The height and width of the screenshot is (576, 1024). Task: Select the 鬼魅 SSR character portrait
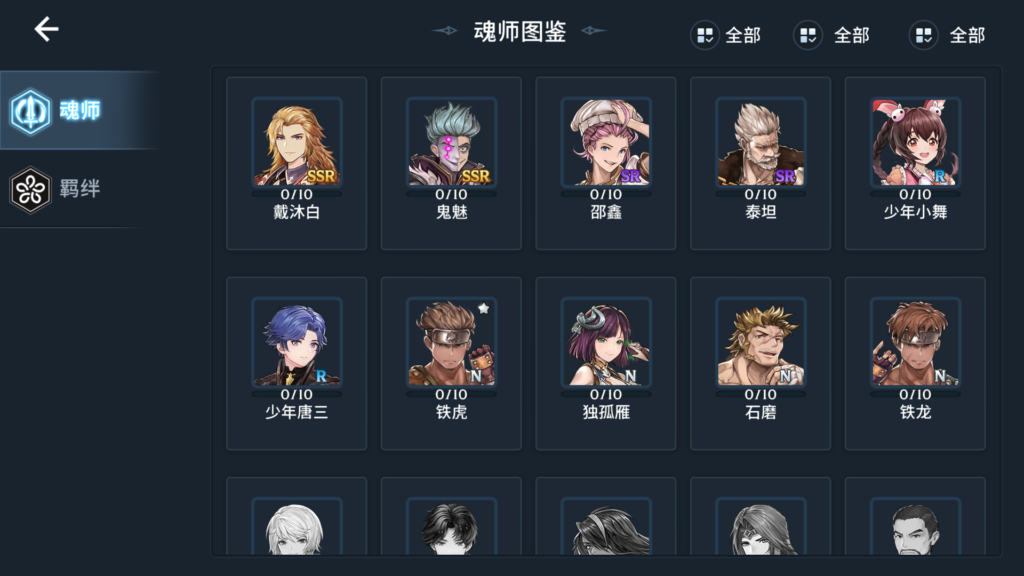tap(451, 142)
